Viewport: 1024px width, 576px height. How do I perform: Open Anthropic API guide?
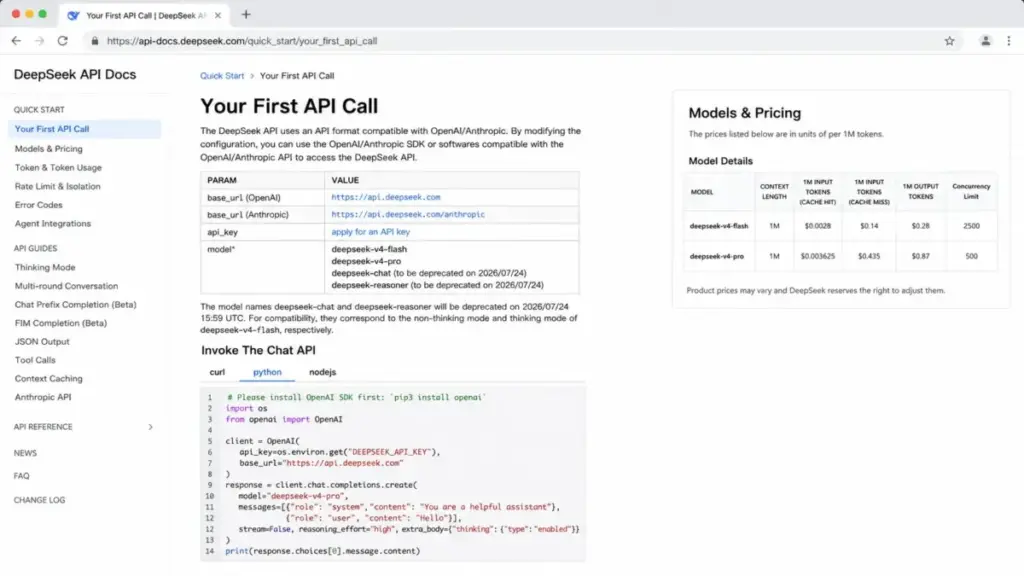(43, 397)
